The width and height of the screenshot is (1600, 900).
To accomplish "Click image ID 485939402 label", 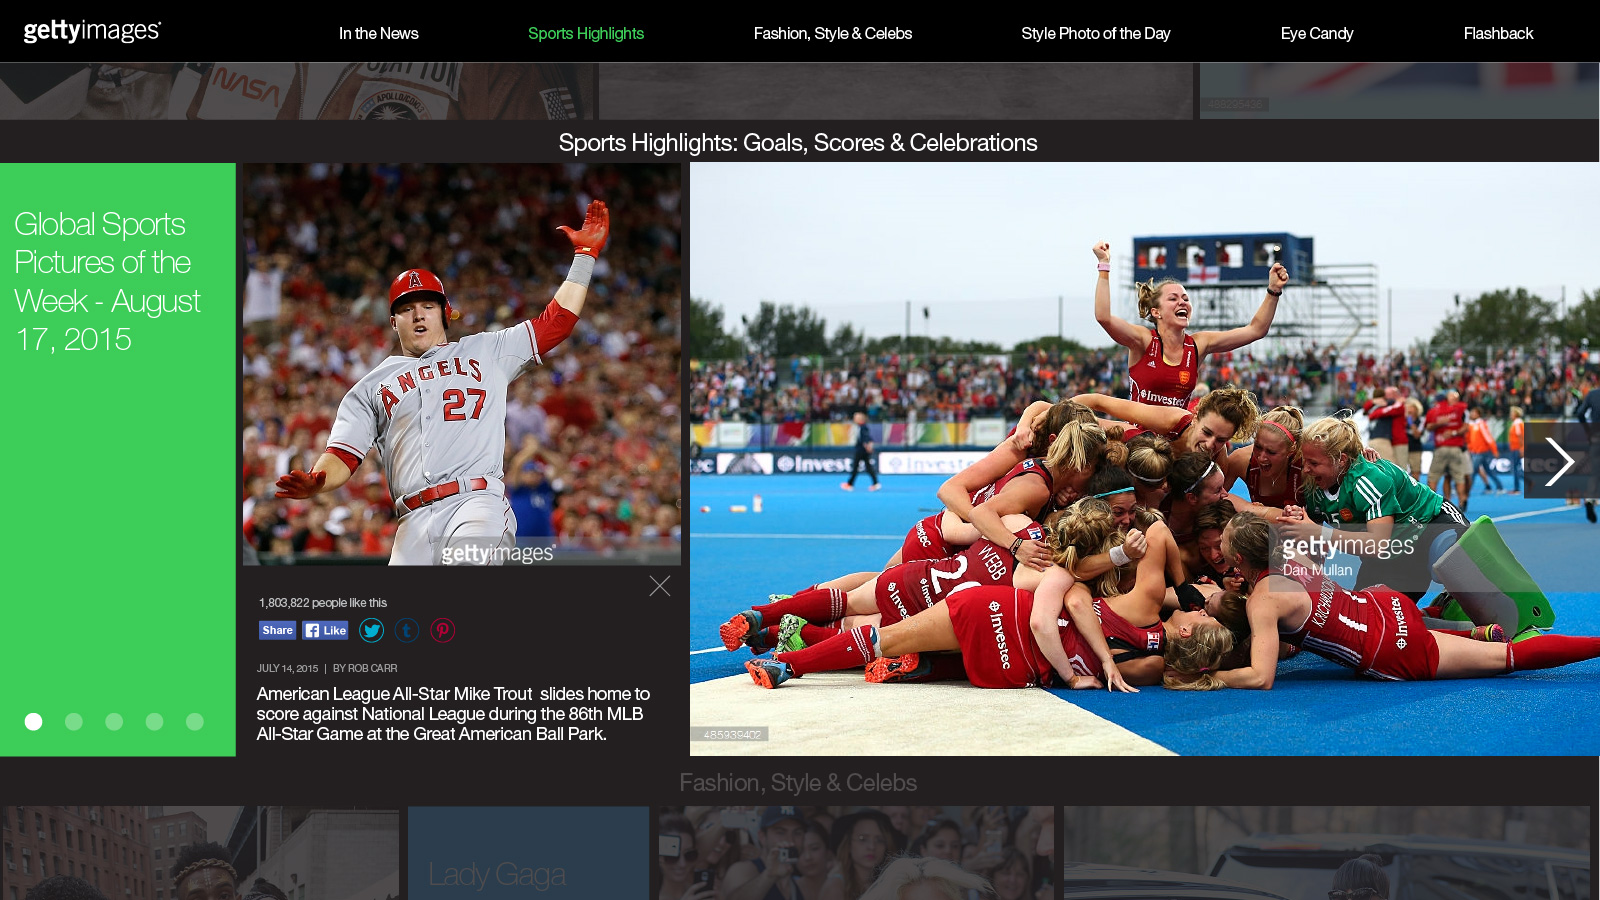I will (732, 735).
